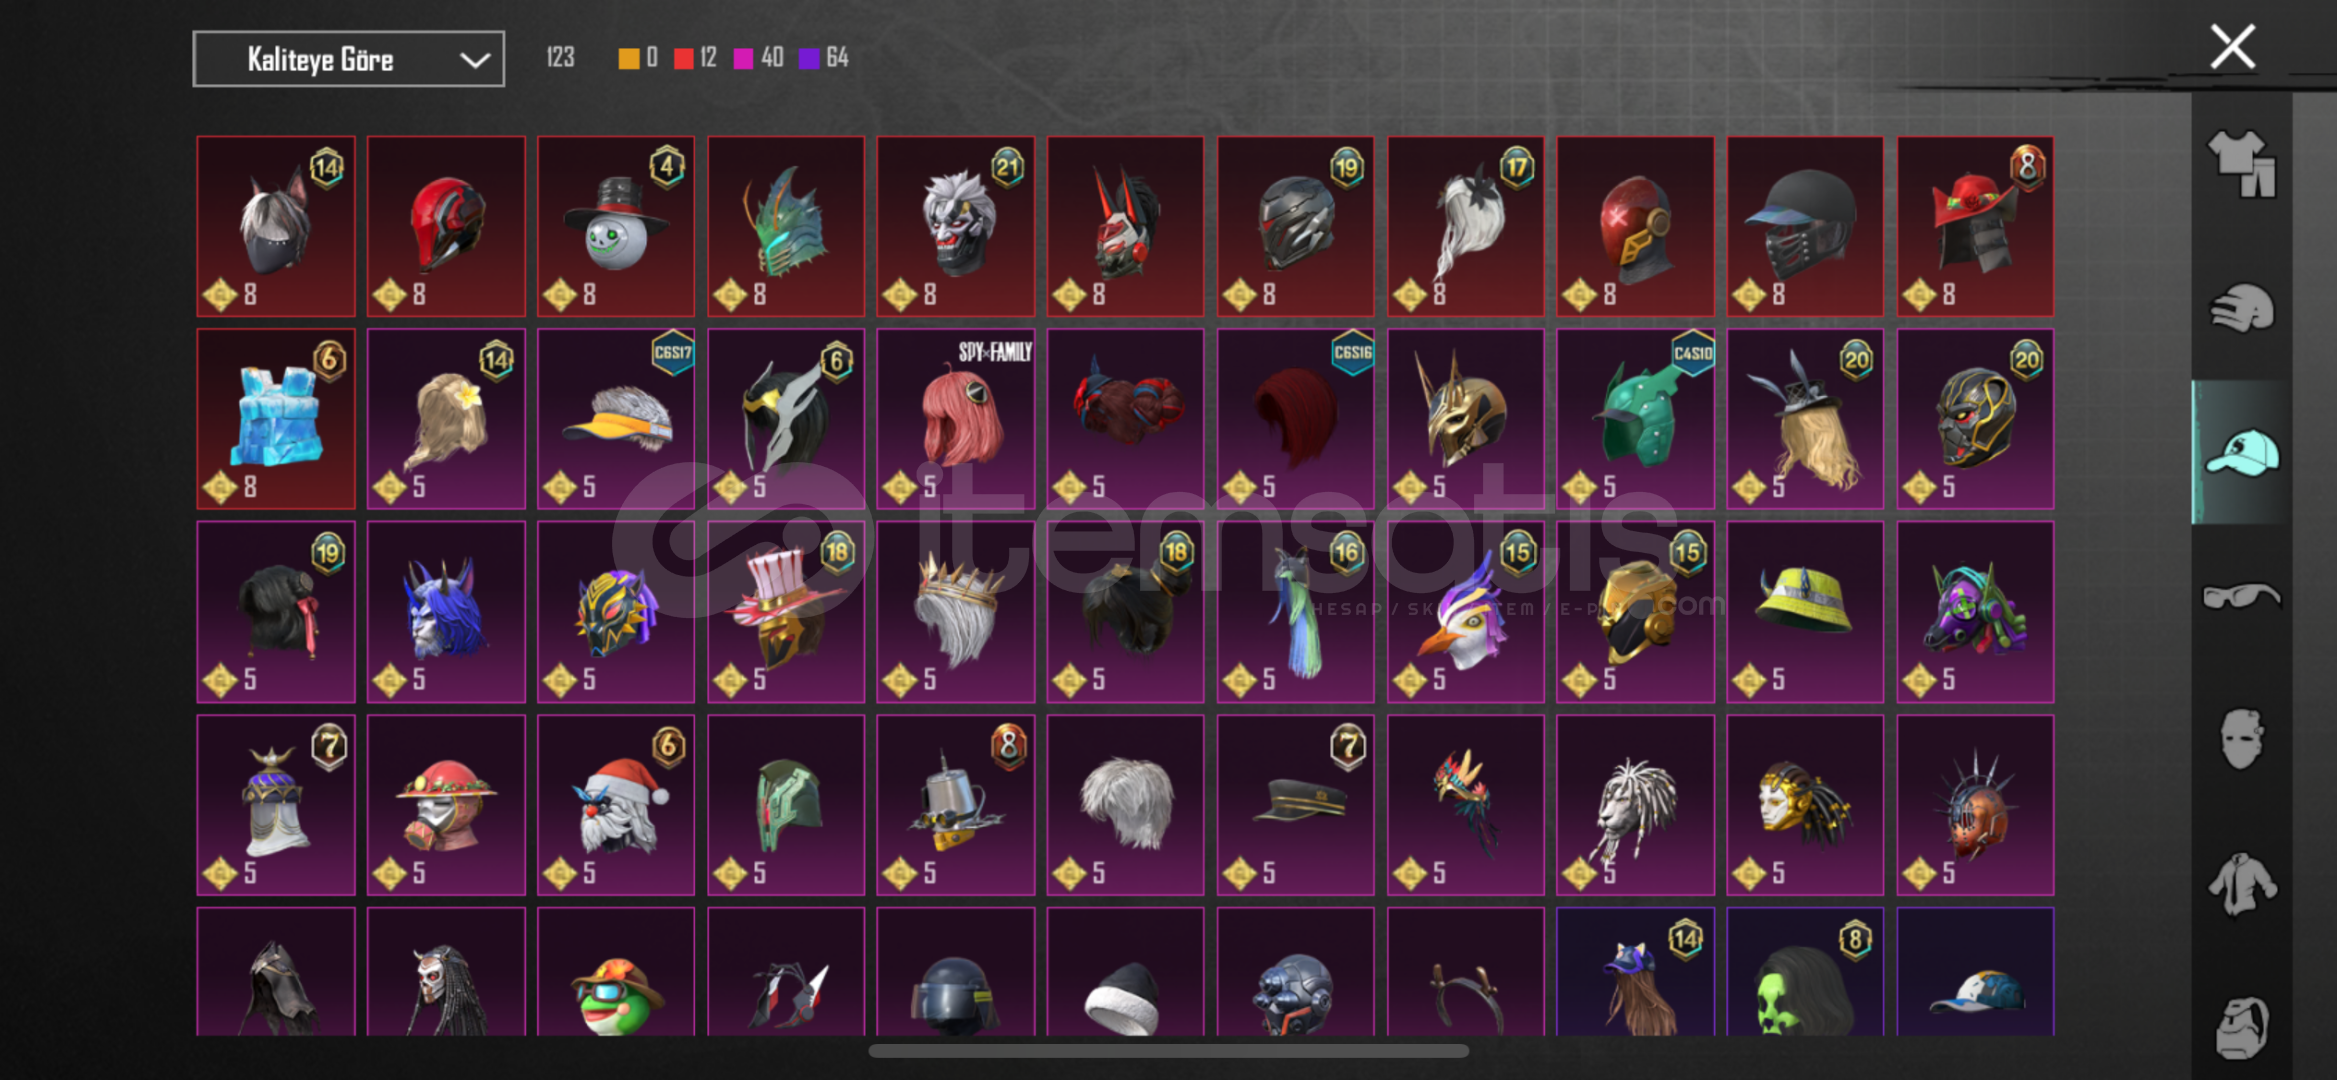The height and width of the screenshot is (1080, 2337).
Task: Select the jacket category icon in sidebar
Action: tap(2241, 883)
